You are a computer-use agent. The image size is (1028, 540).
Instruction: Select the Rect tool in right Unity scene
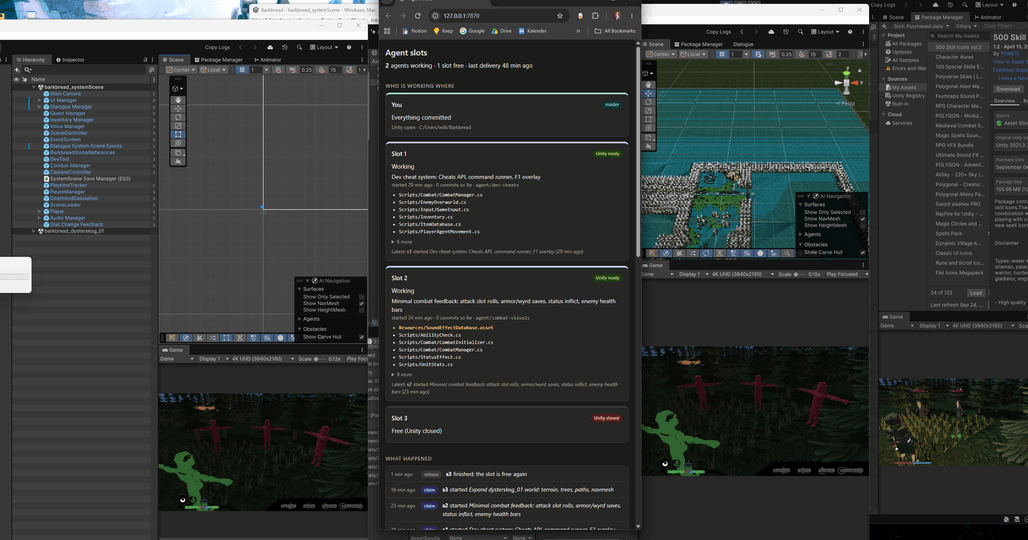click(x=648, y=119)
